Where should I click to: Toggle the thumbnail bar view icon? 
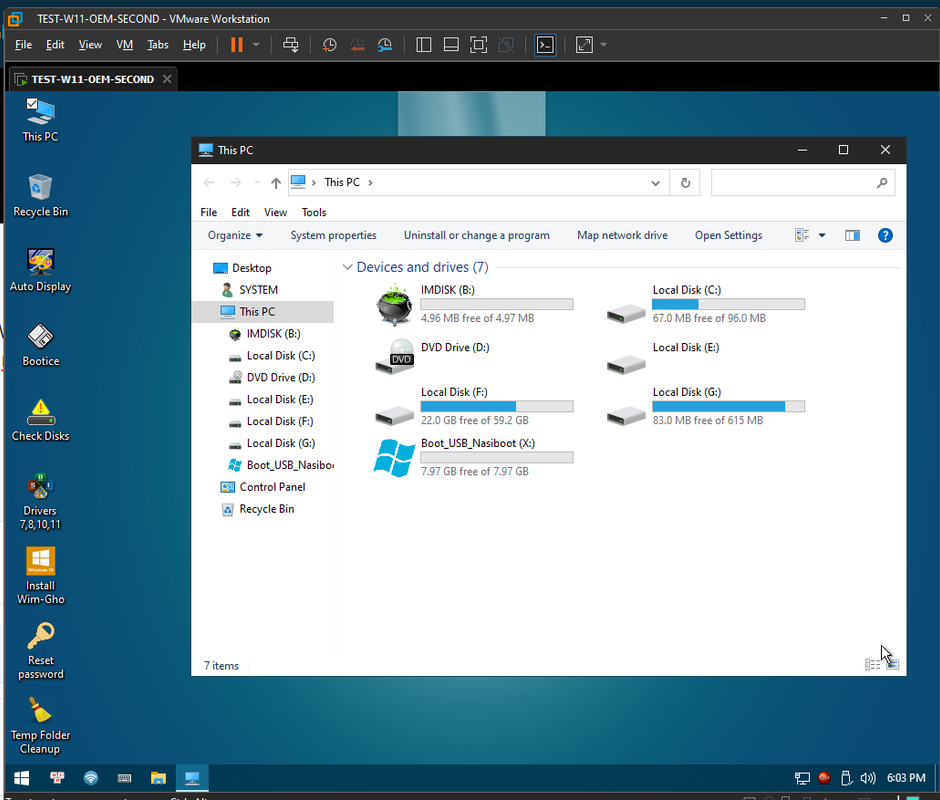(451, 45)
